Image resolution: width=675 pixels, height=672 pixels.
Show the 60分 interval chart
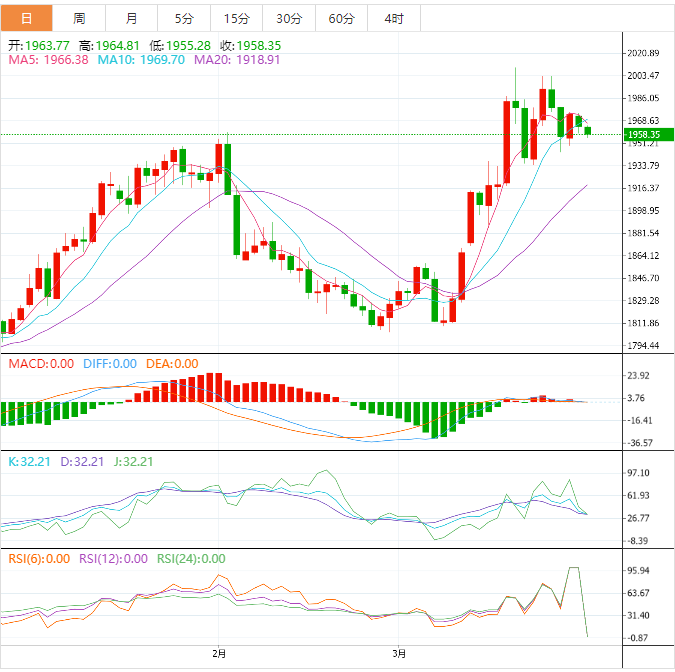[341, 18]
